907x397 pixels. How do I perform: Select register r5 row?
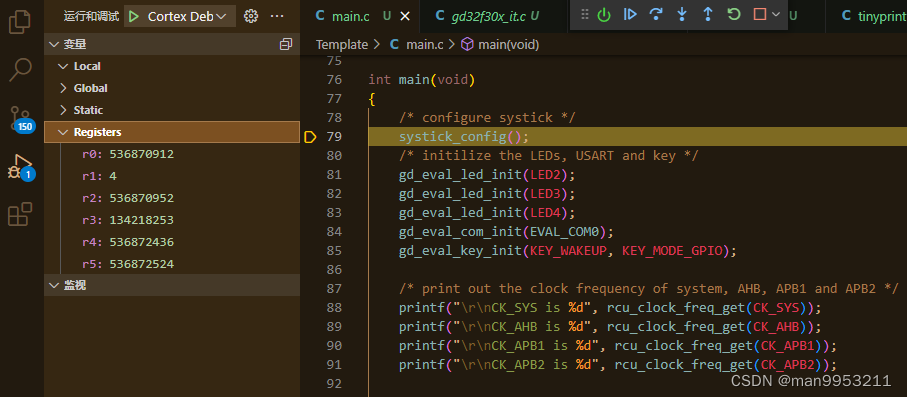click(x=172, y=264)
